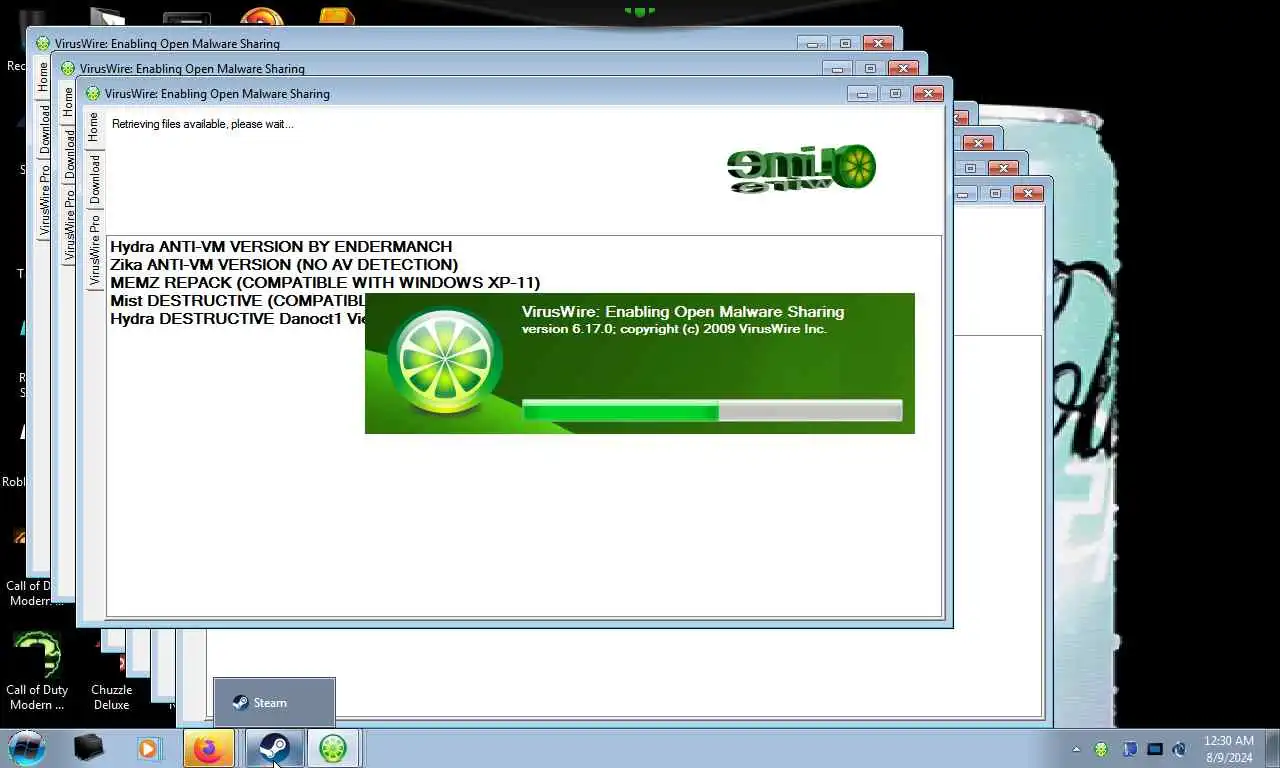Select the MEMZ REPACK list entry

325,283
